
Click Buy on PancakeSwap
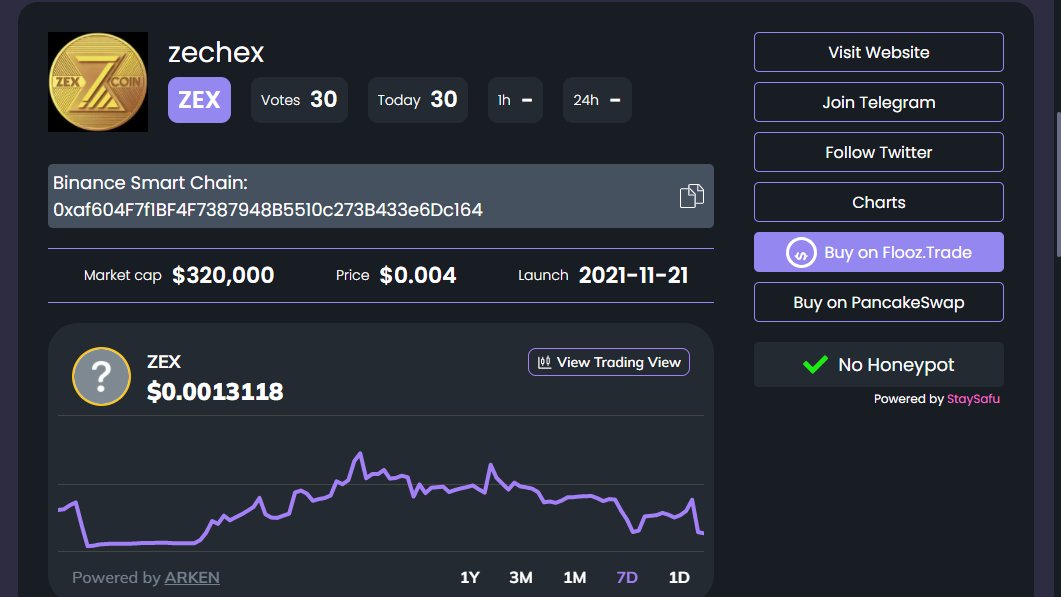[878, 303]
